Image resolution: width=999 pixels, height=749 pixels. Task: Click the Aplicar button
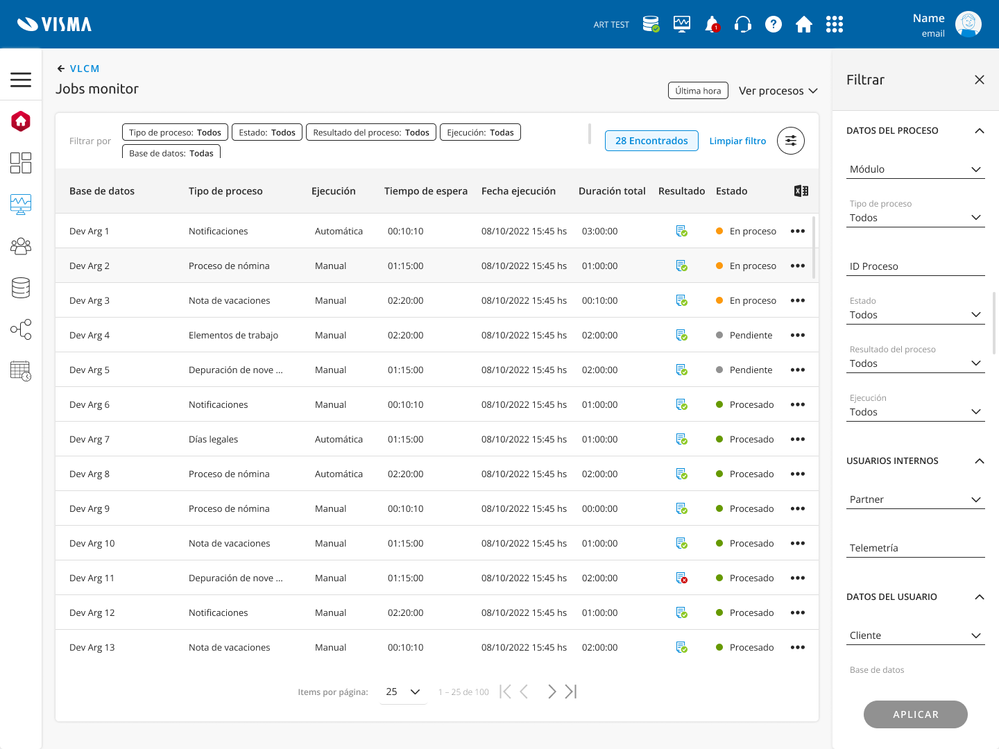click(915, 715)
